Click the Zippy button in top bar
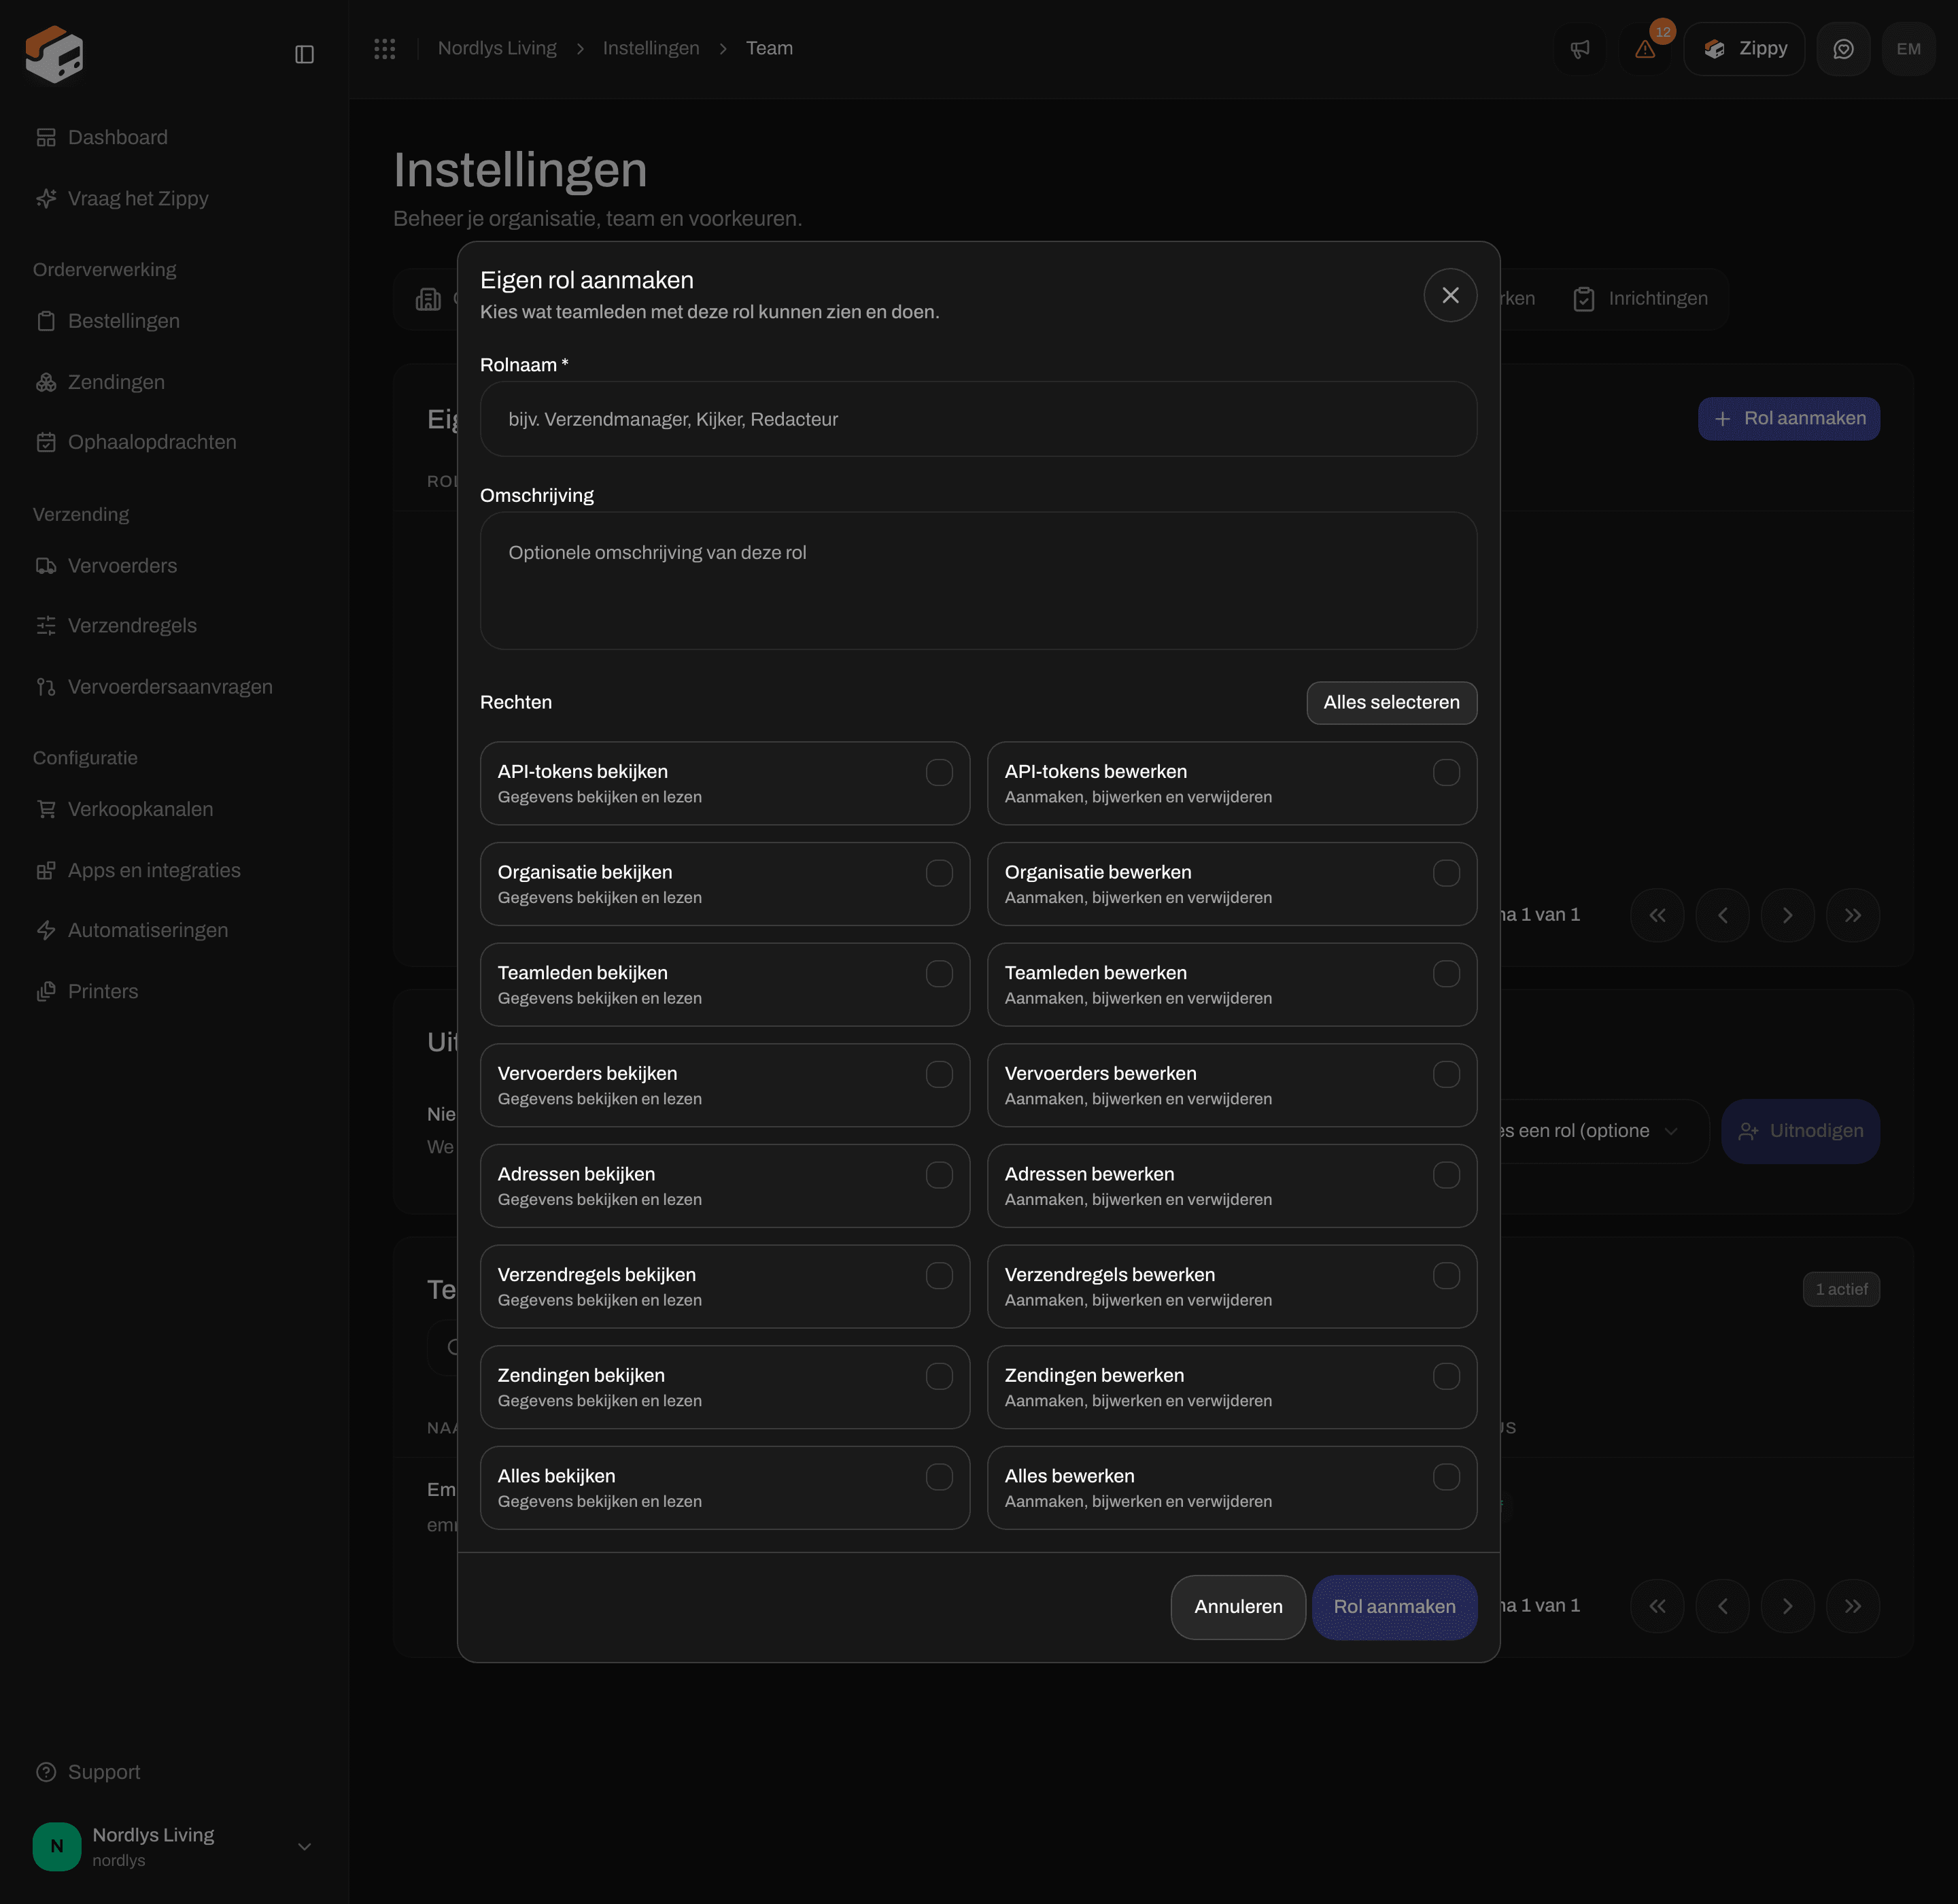The image size is (1958, 1904). 1744,49
